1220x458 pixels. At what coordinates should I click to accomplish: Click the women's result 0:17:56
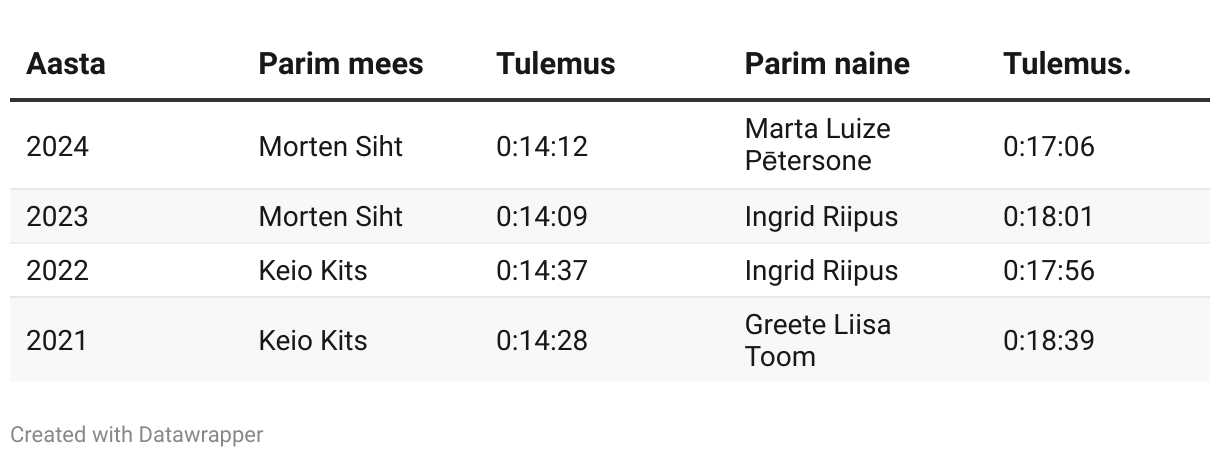coord(1049,270)
